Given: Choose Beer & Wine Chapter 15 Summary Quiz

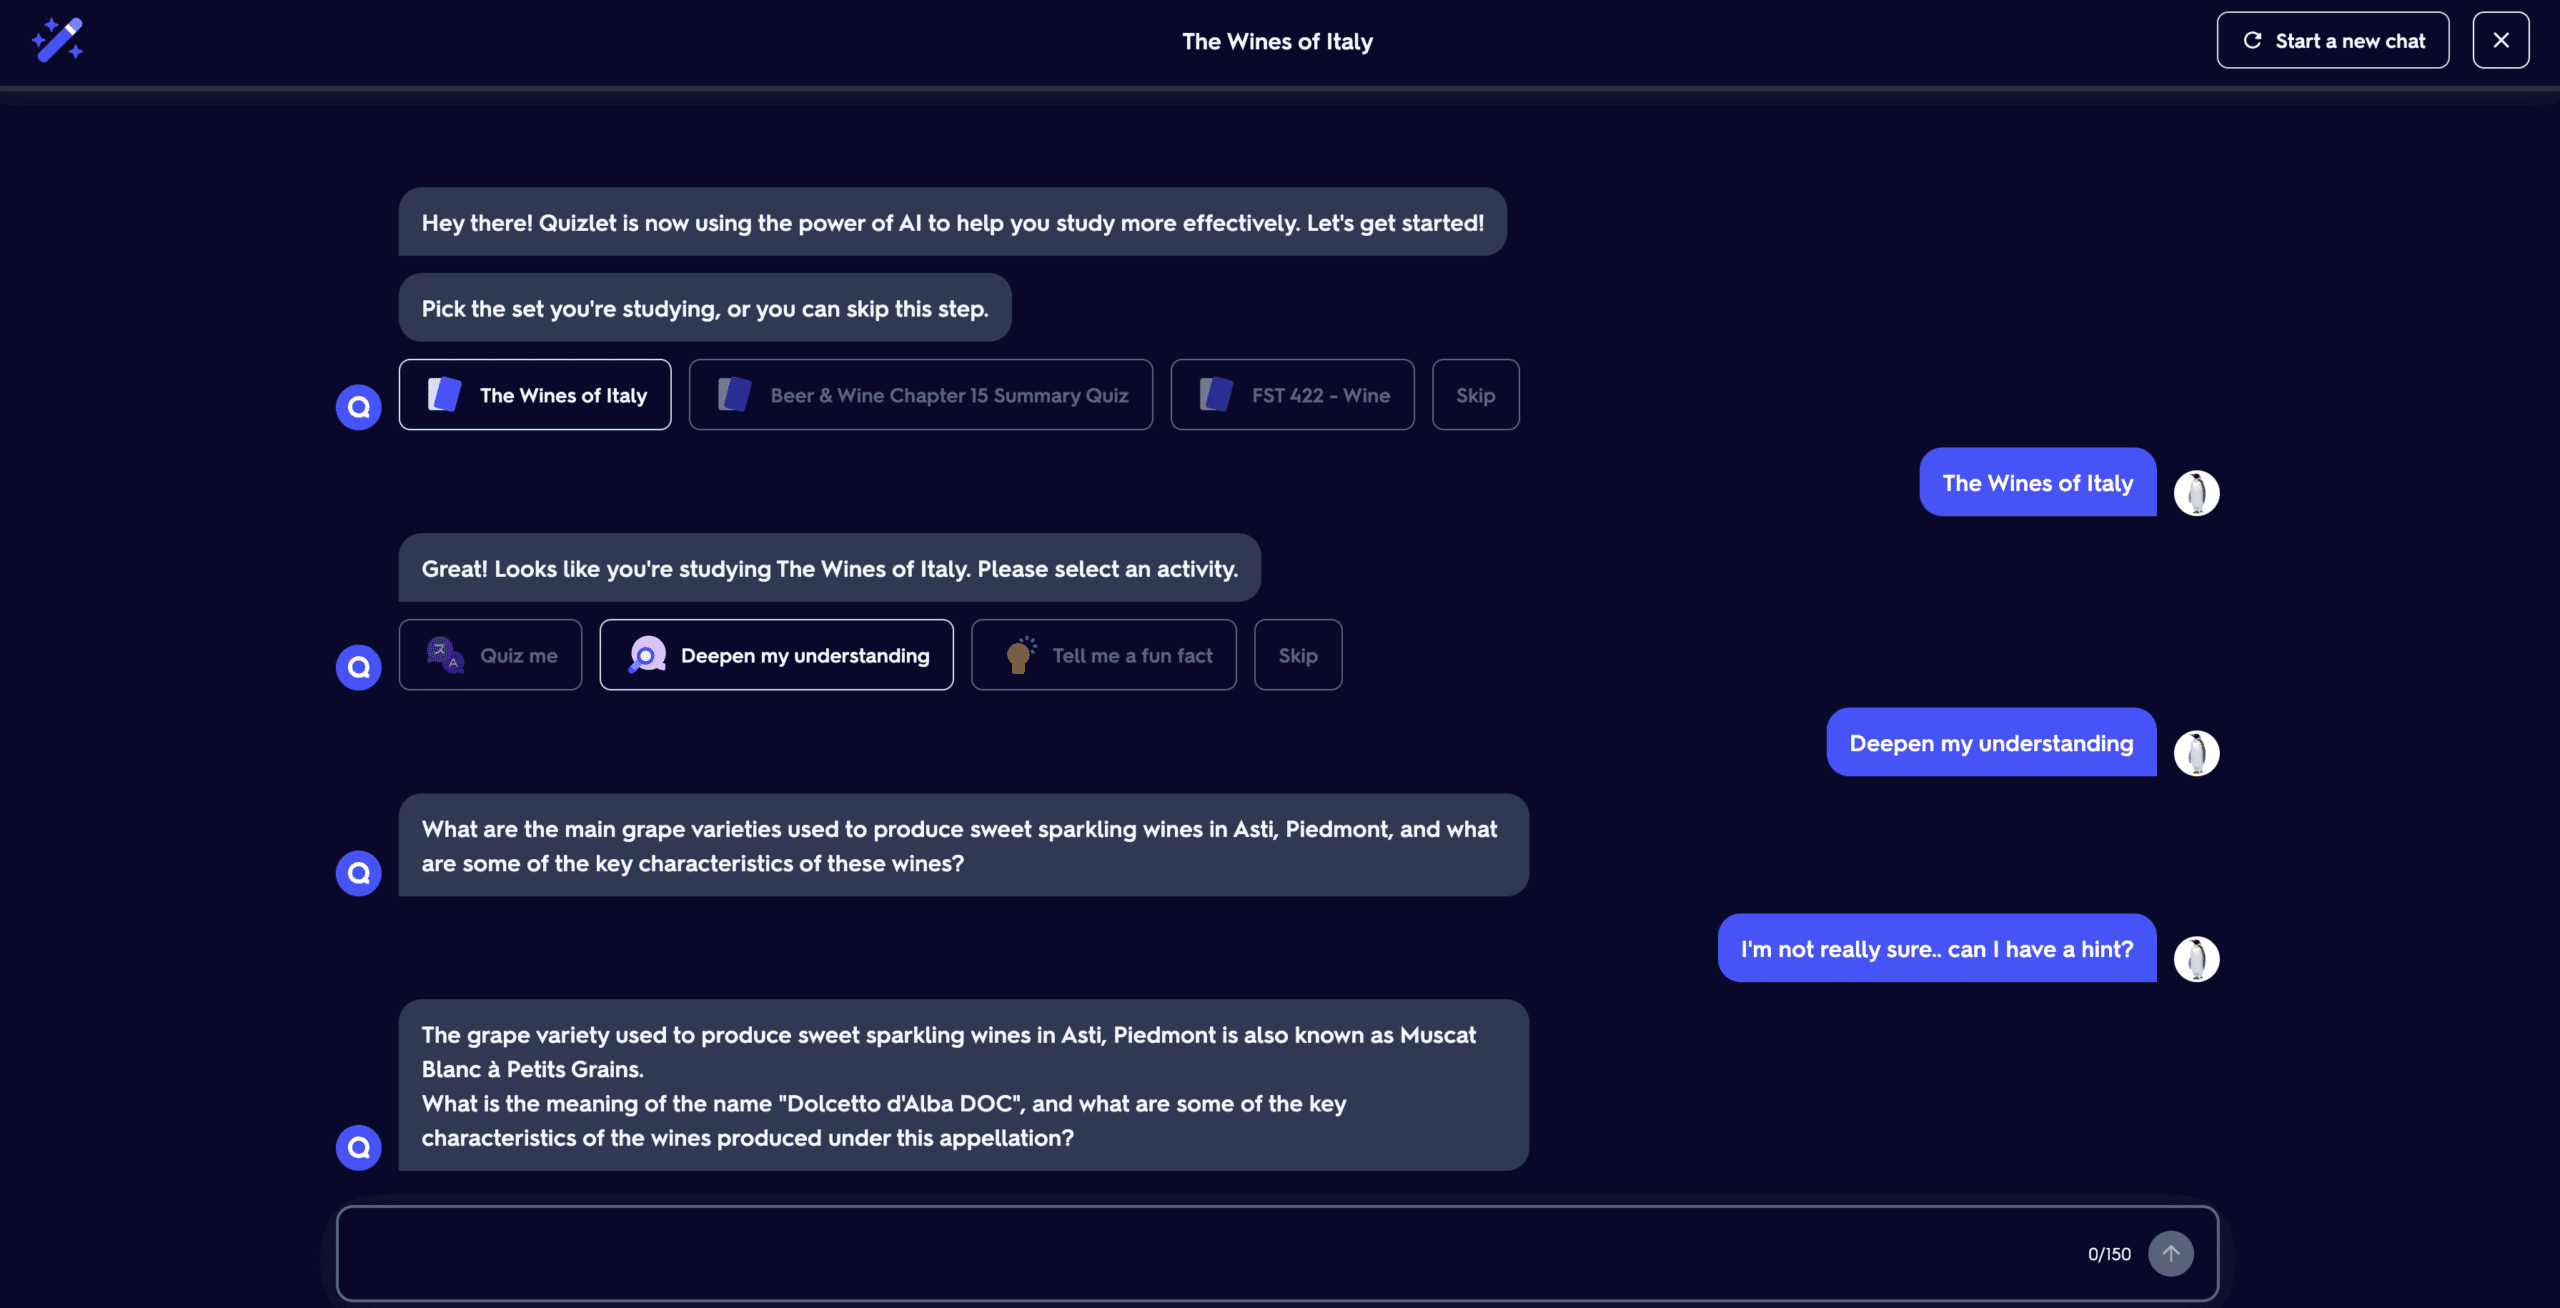Looking at the screenshot, I should tap(920, 395).
